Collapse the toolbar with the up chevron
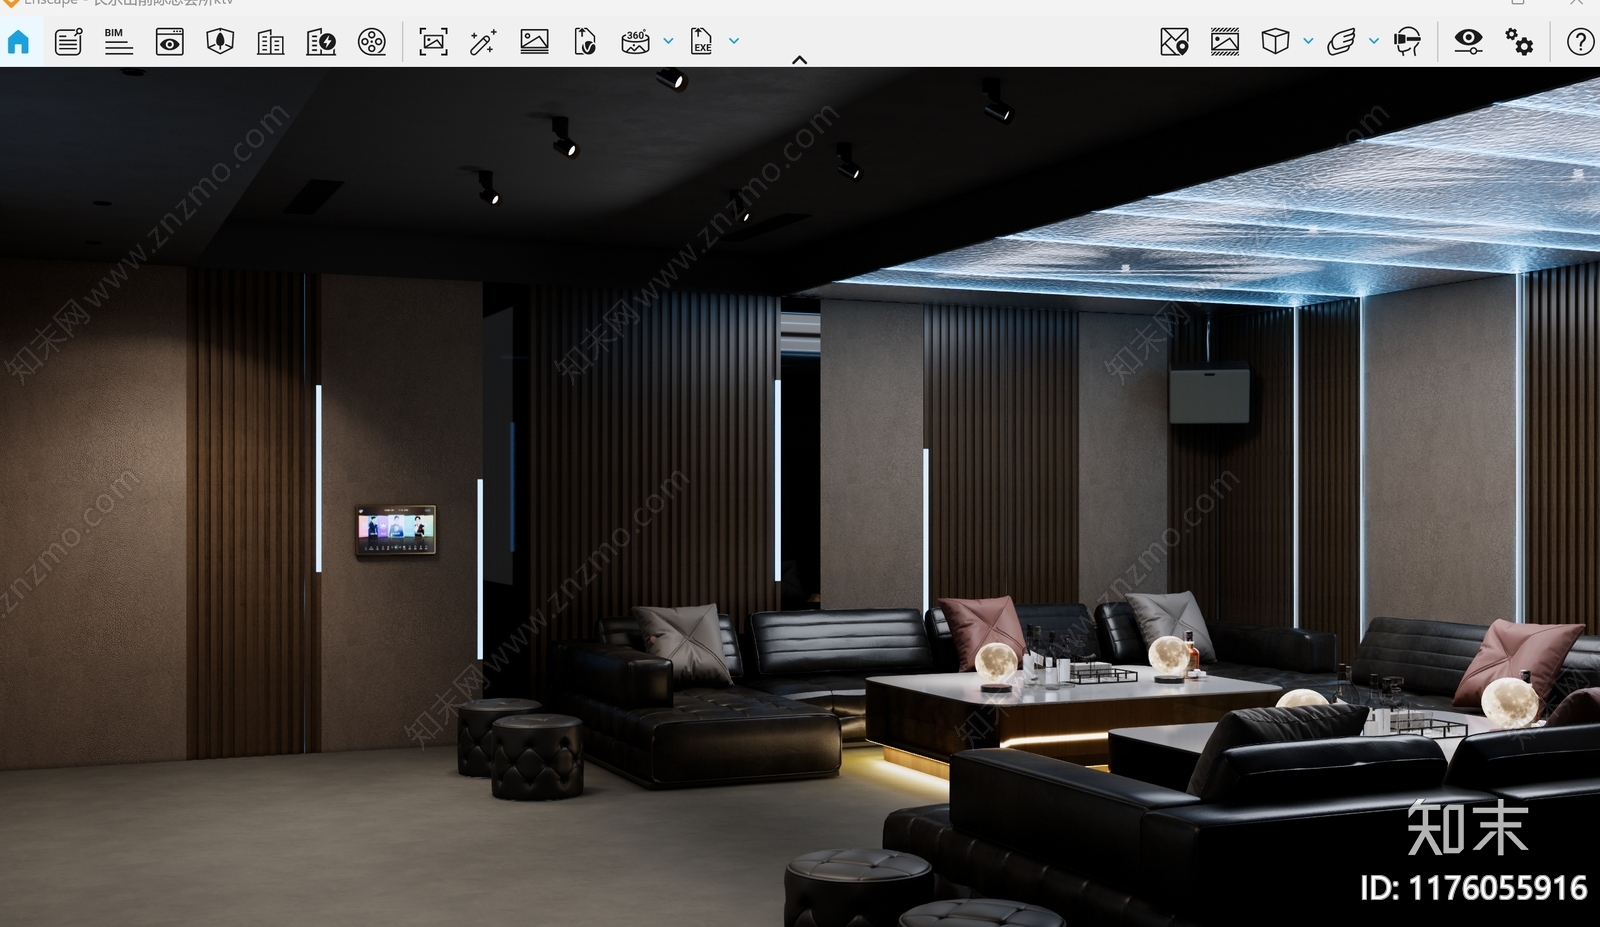 (799, 60)
